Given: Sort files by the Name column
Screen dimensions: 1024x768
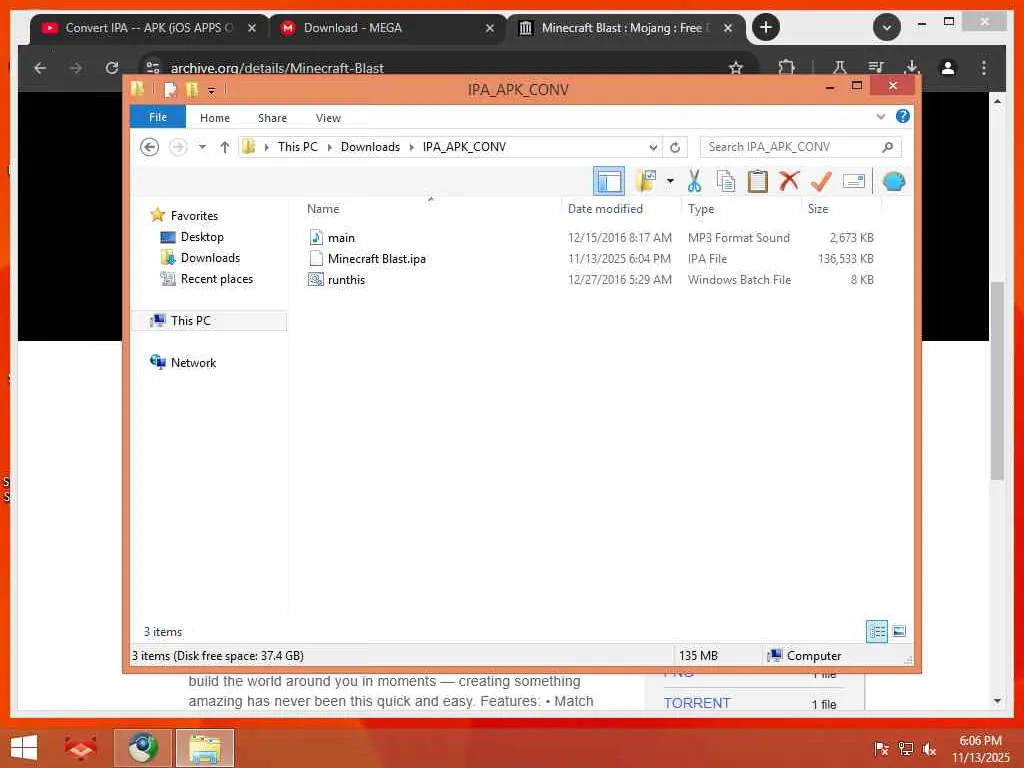Looking at the screenshot, I should click(x=323, y=209).
